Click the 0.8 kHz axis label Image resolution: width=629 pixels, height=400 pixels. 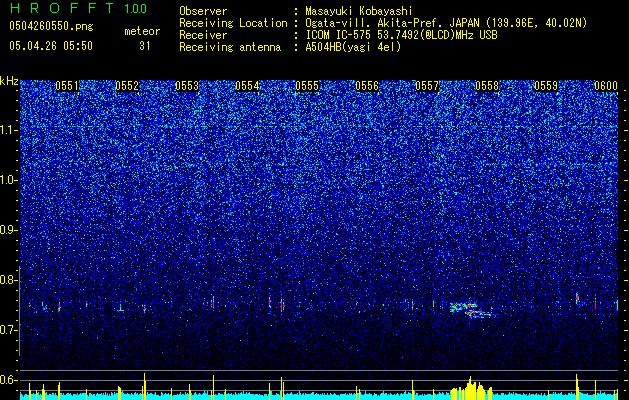coord(9,280)
